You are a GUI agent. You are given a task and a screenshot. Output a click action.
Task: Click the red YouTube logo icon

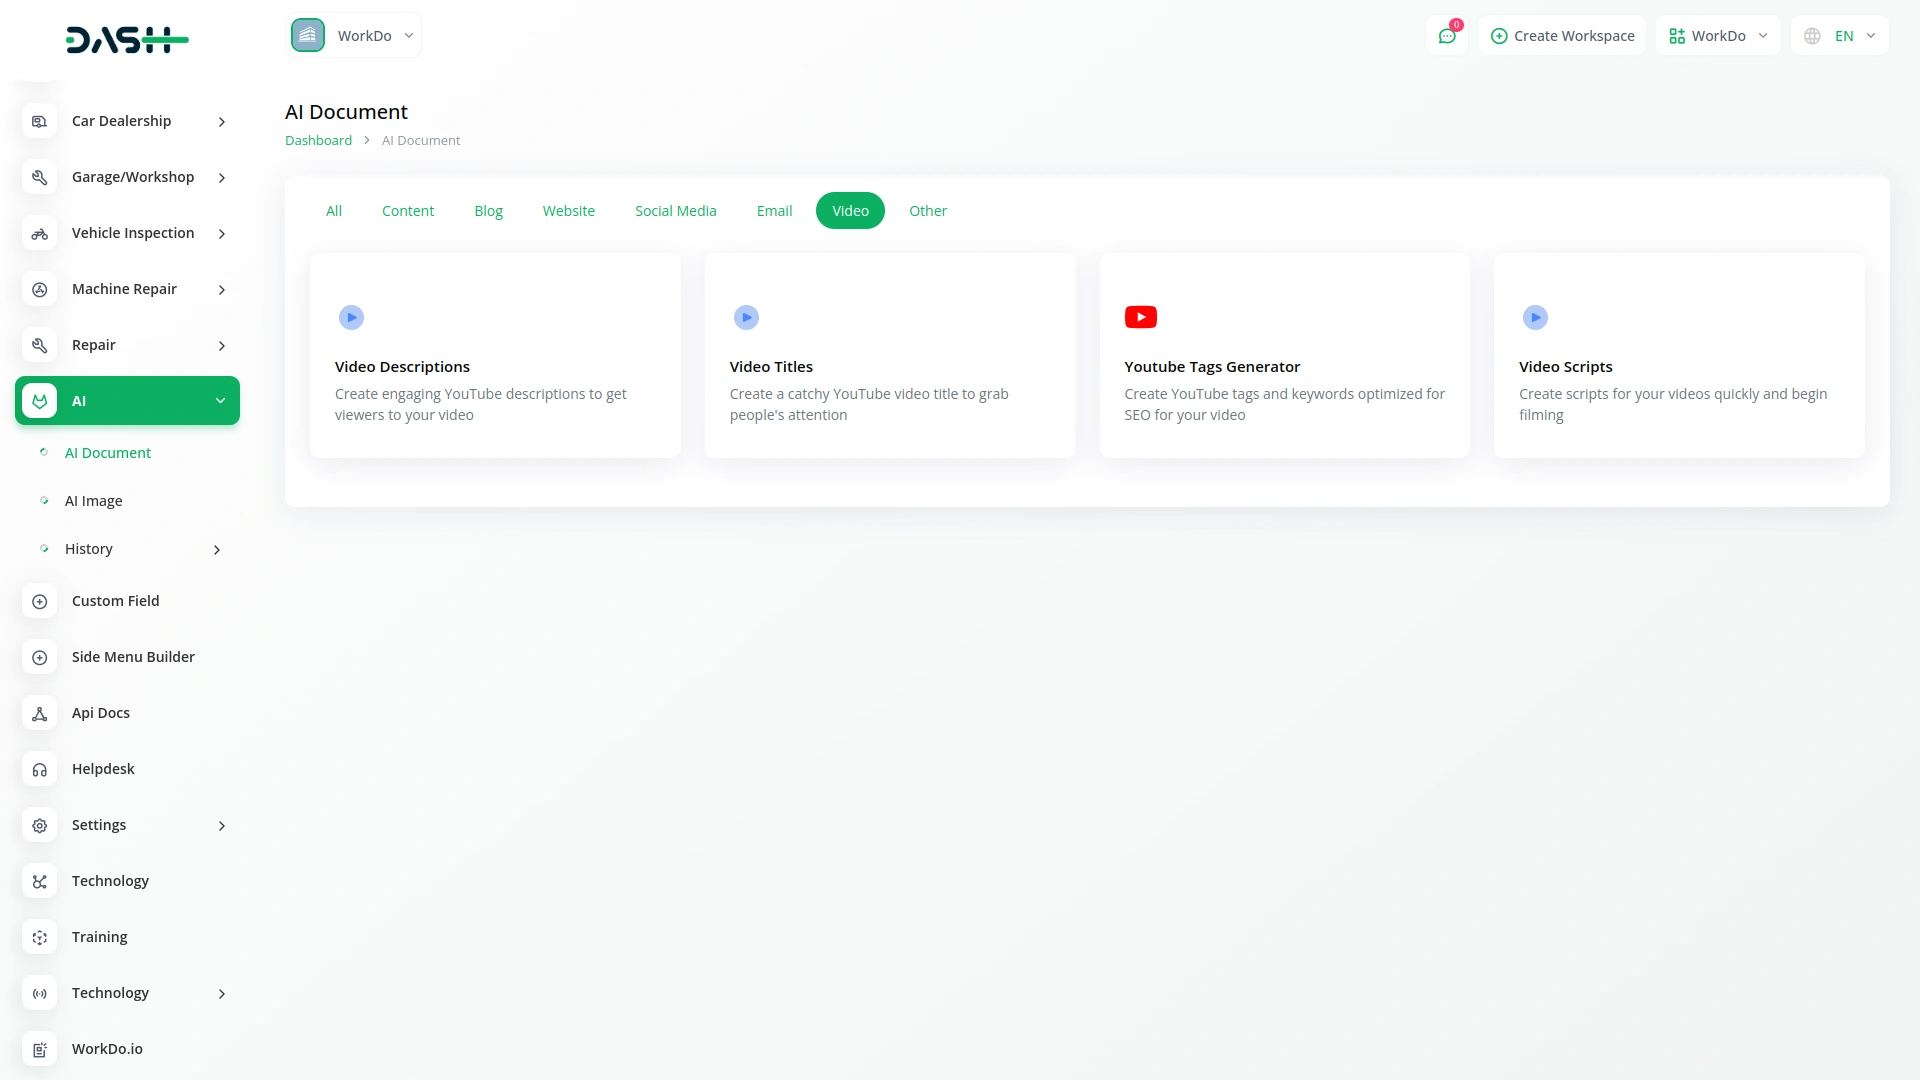(x=1141, y=317)
